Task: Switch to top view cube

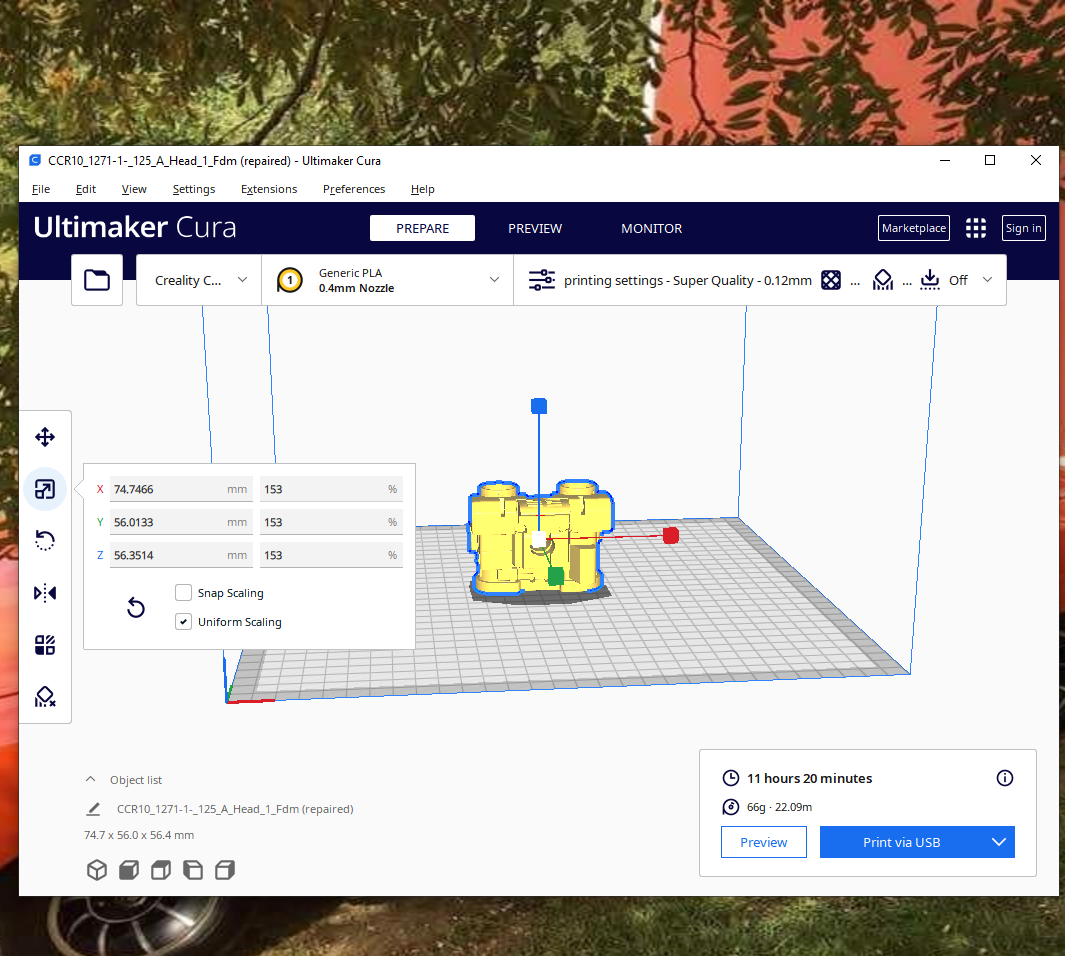Action: coord(161,870)
